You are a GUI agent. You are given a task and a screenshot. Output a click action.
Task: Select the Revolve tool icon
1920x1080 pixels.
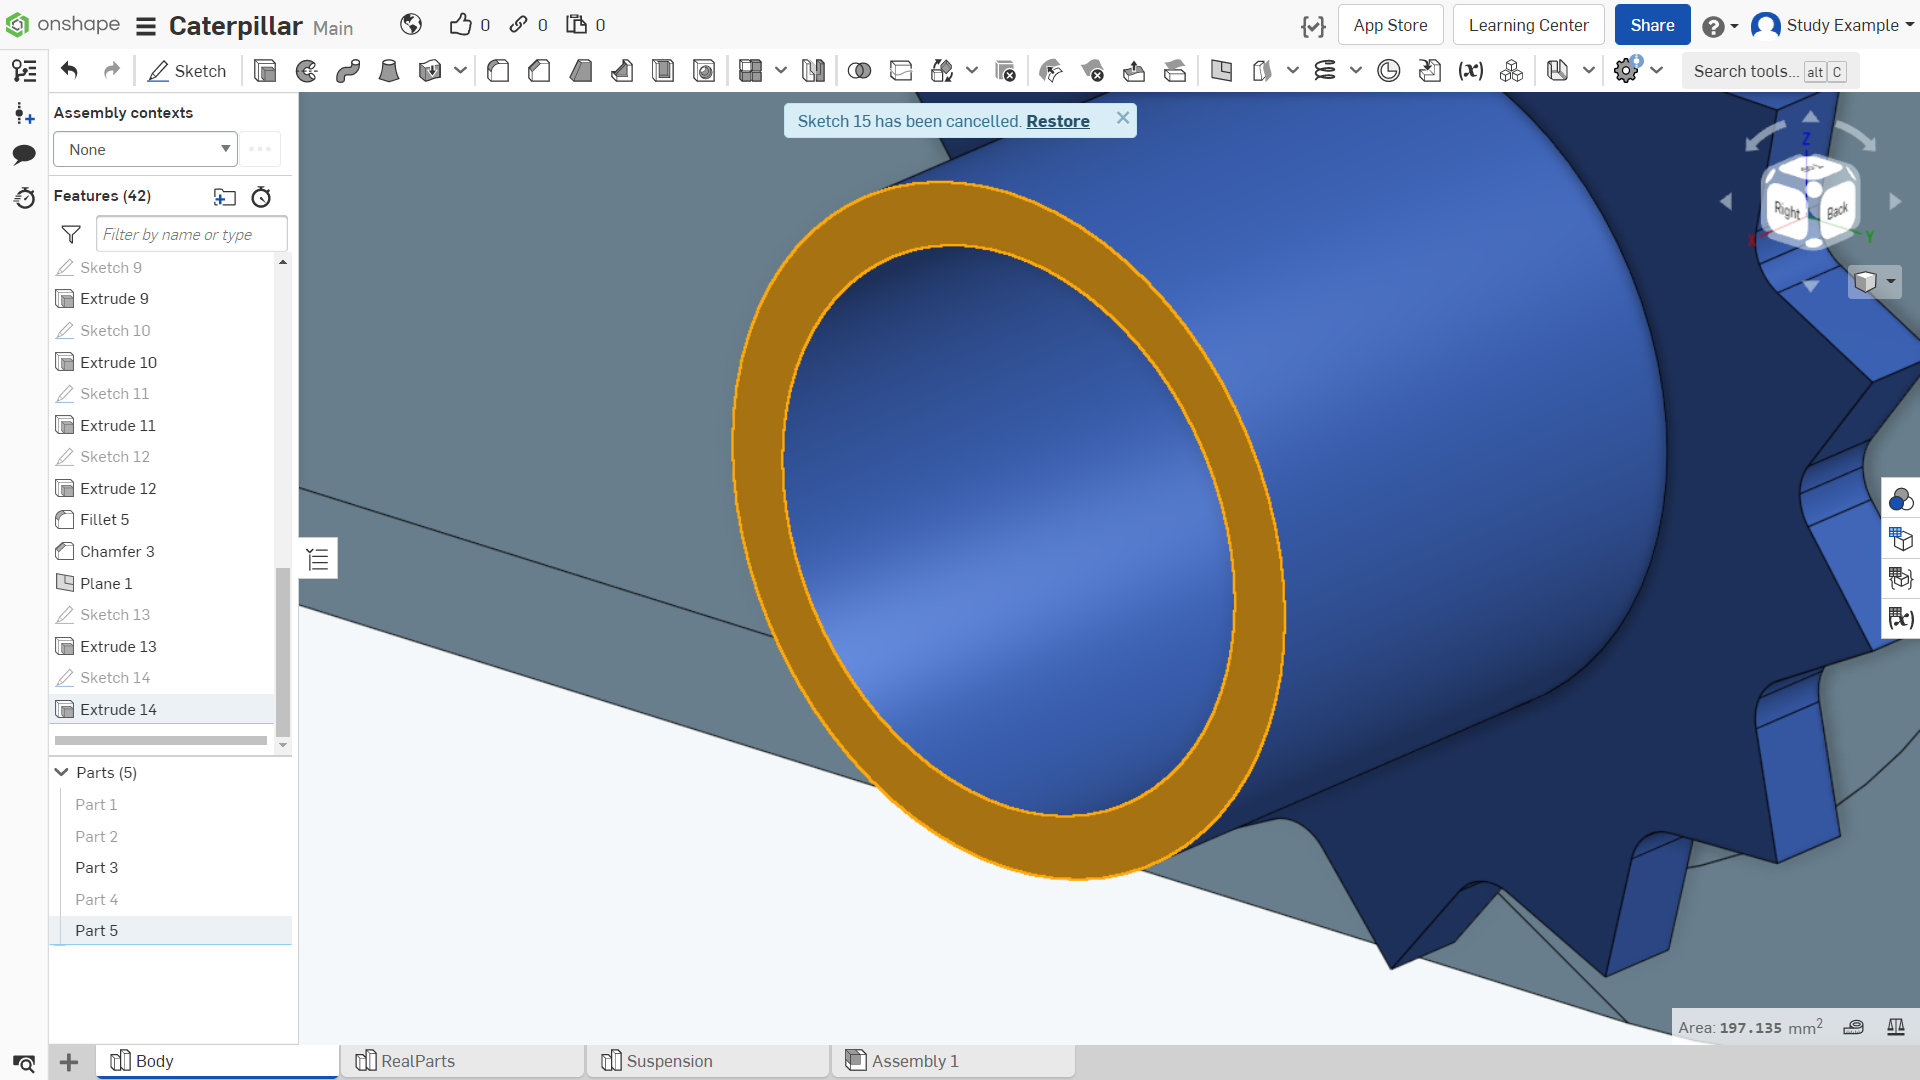pos(307,71)
